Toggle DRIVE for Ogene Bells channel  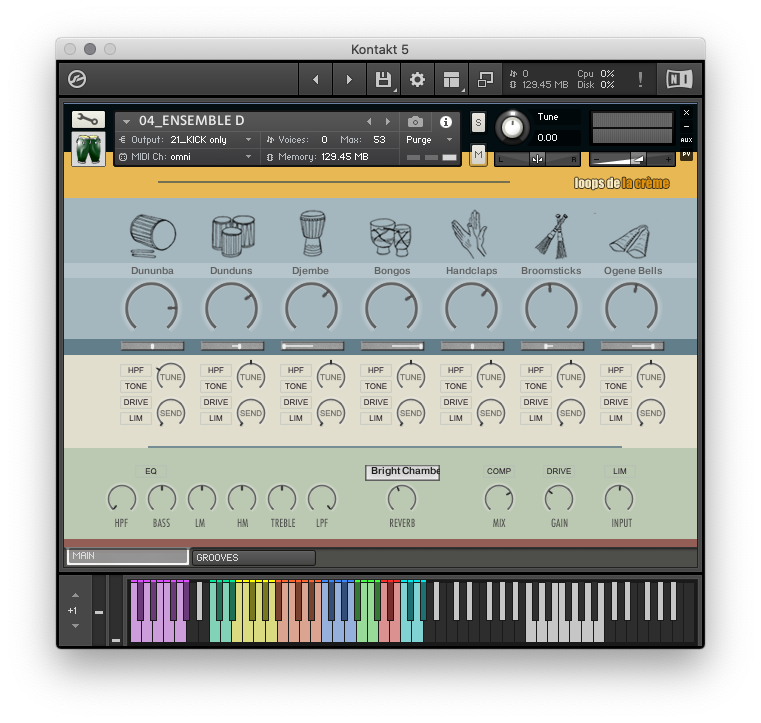tap(616, 402)
